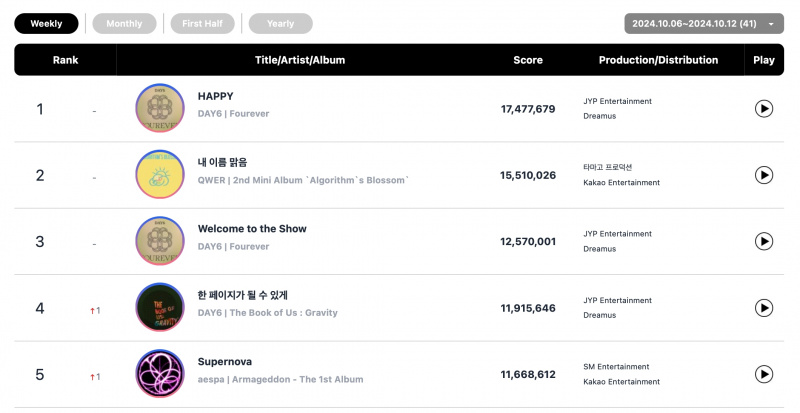Expand the 2024.10.06~2024.10.12 week dropdown
The image size is (800, 413).
(x=704, y=23)
